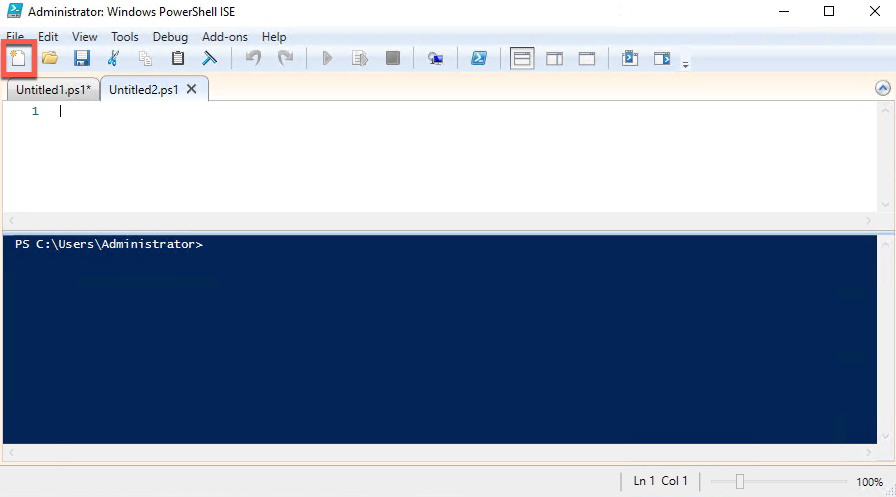896x497 pixels.
Task: Clear the console pane icon
Action: (210, 58)
